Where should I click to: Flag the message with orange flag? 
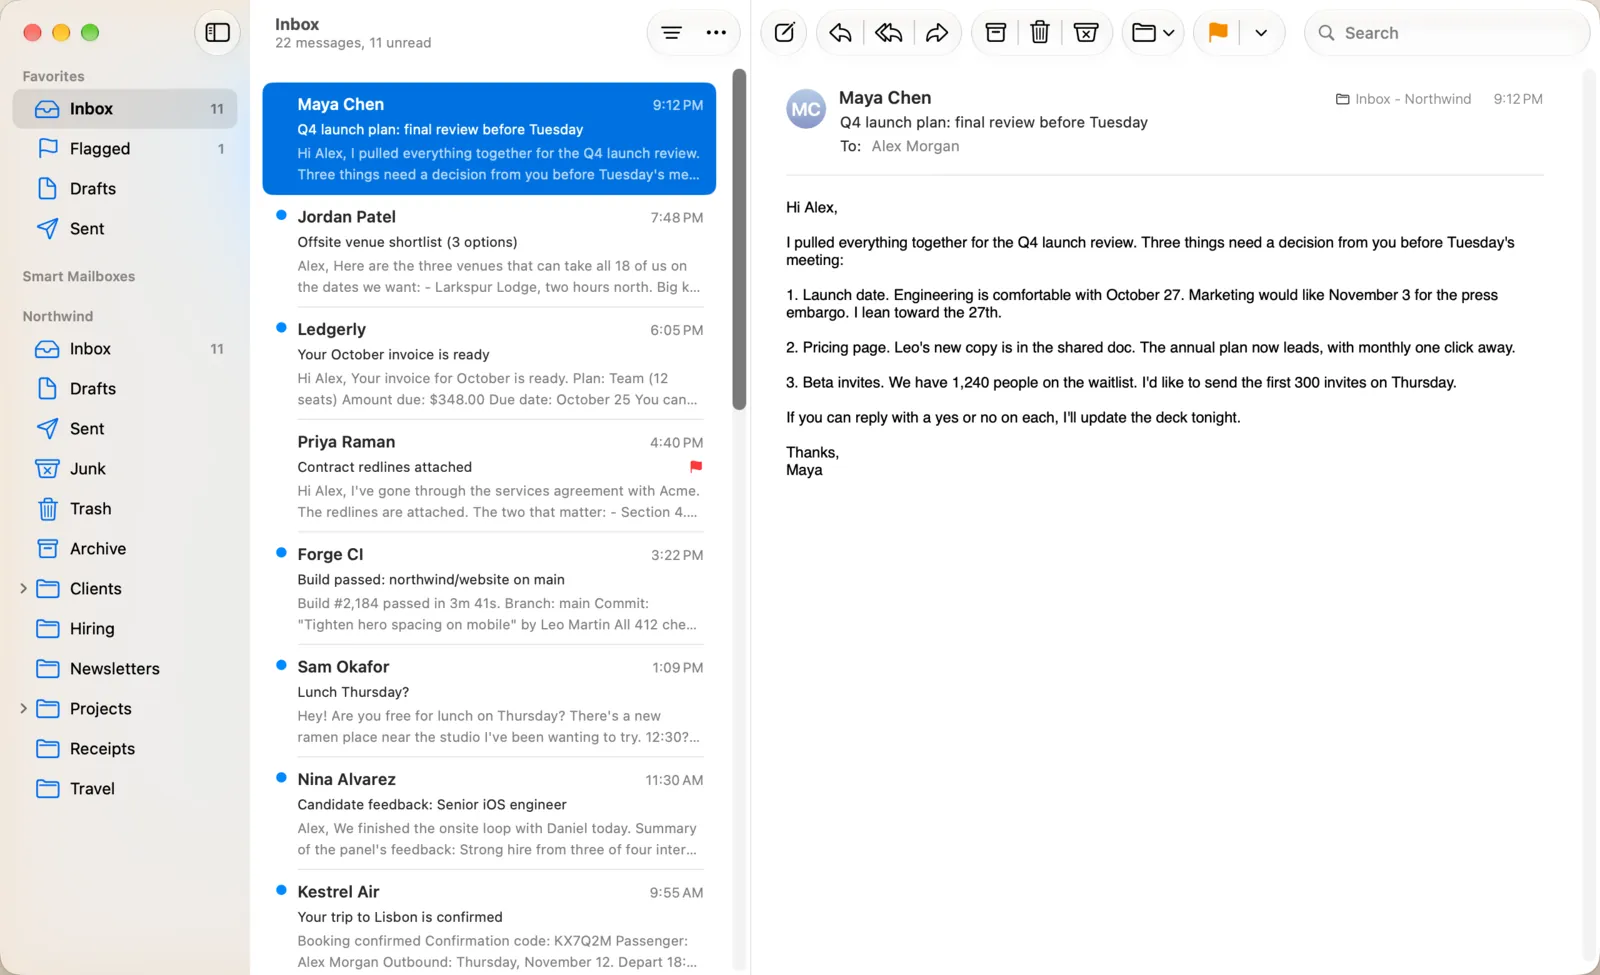click(1218, 33)
